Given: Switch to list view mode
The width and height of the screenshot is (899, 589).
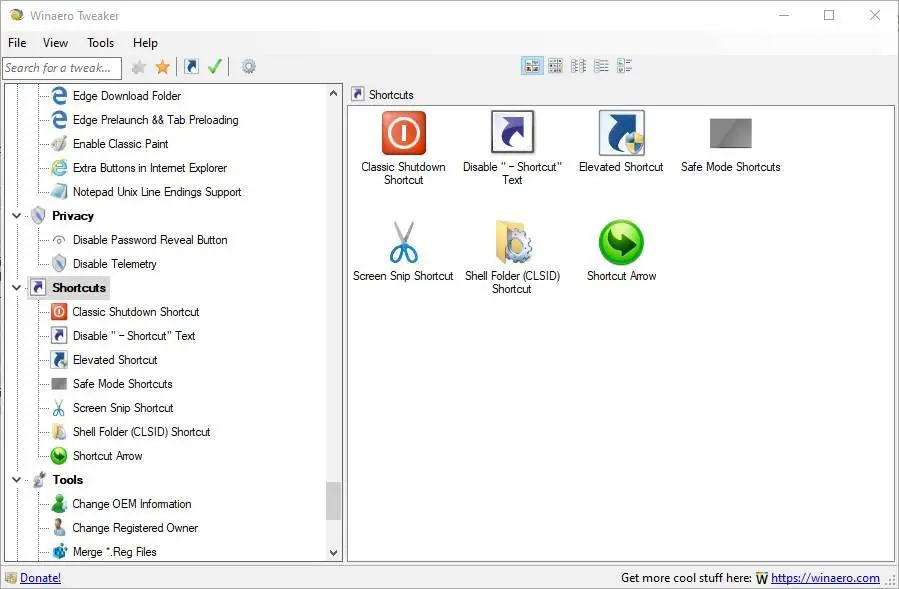Looking at the screenshot, I should click(x=601, y=66).
